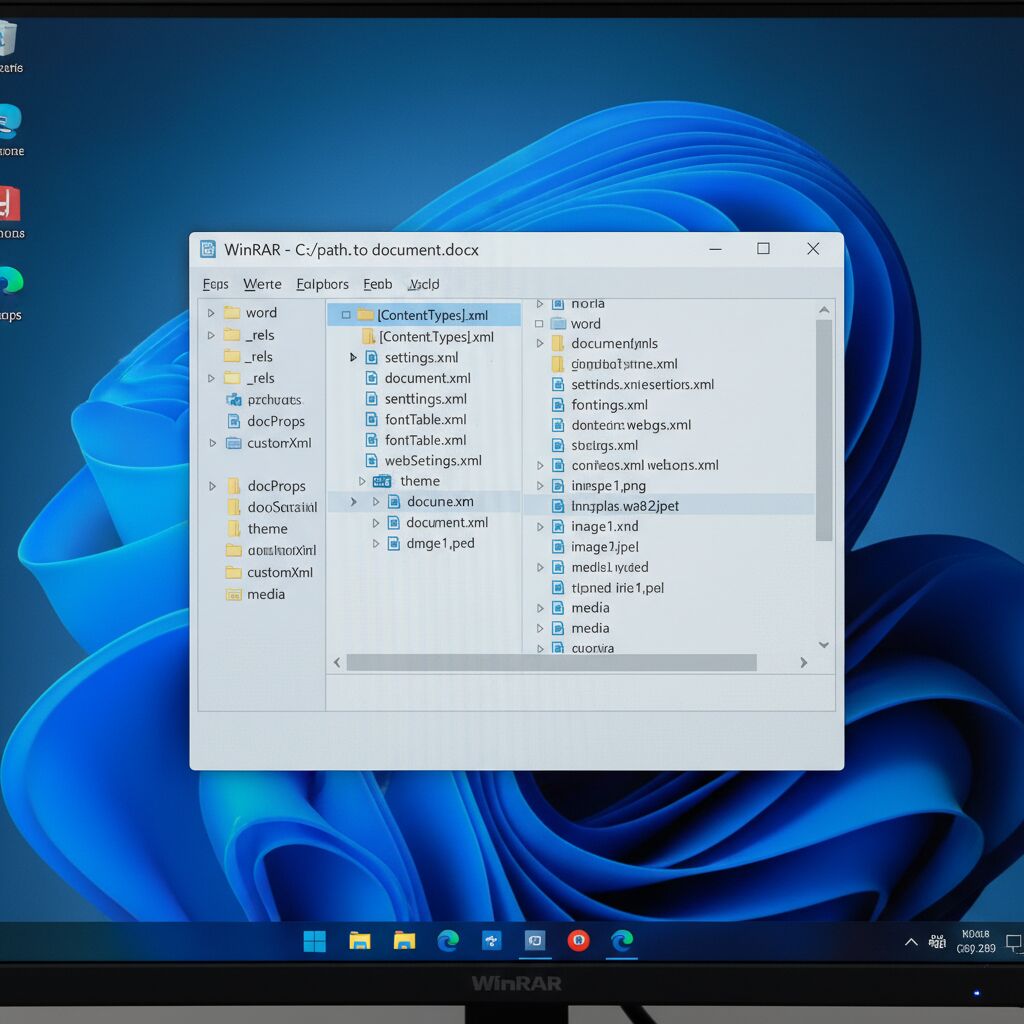This screenshot has height=1024, width=1024.
Task: Click the webSetings.xml file icon
Action: point(371,461)
